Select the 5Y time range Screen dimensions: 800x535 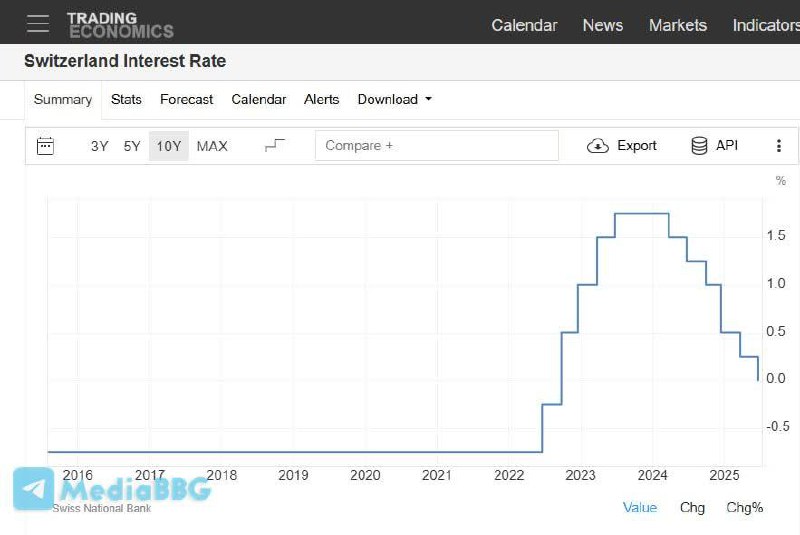coord(132,146)
